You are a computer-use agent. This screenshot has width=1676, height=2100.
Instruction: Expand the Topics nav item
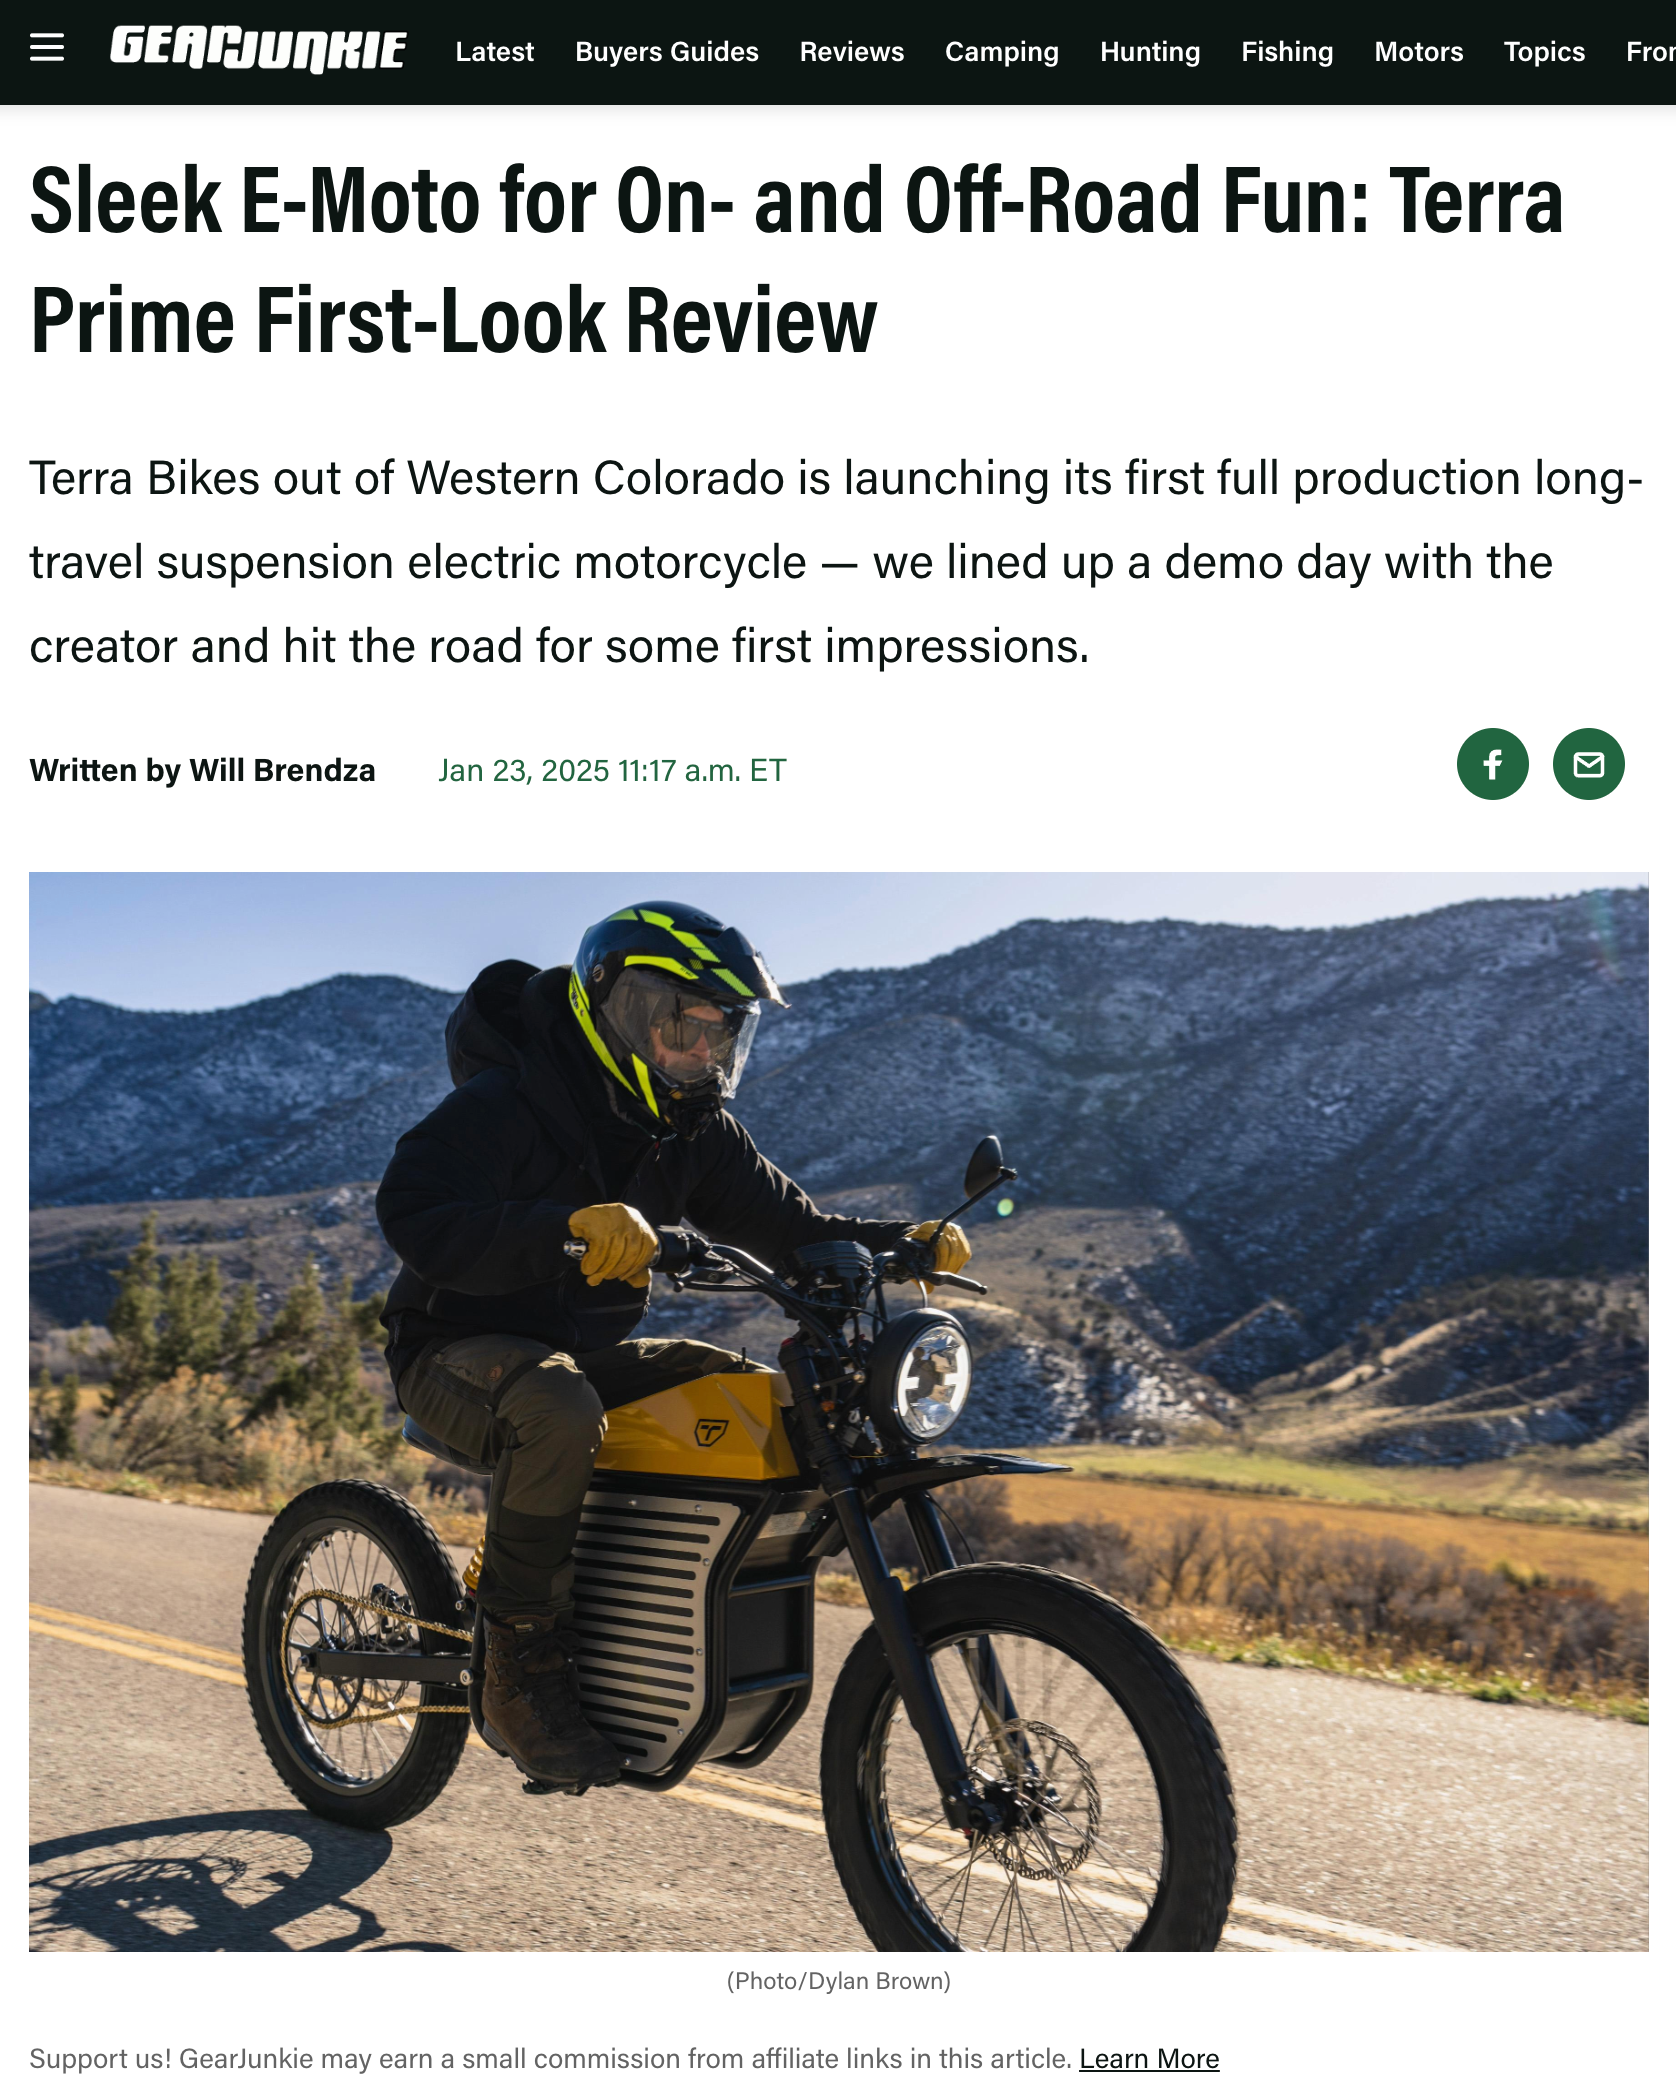(1544, 52)
